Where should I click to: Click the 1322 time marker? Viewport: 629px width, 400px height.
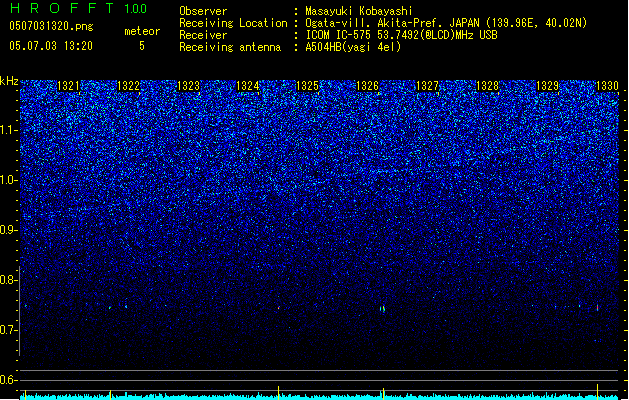(x=128, y=85)
